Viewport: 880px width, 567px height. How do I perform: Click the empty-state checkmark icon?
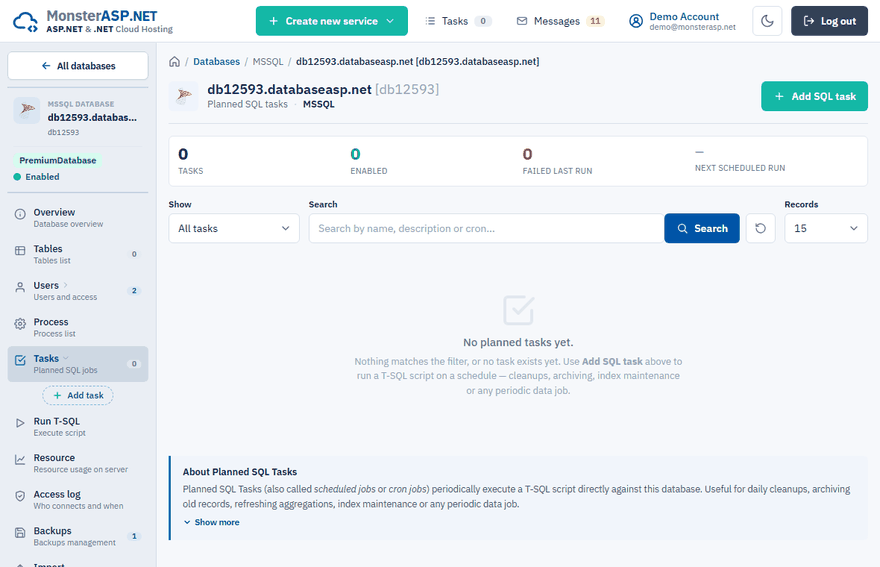(x=519, y=310)
